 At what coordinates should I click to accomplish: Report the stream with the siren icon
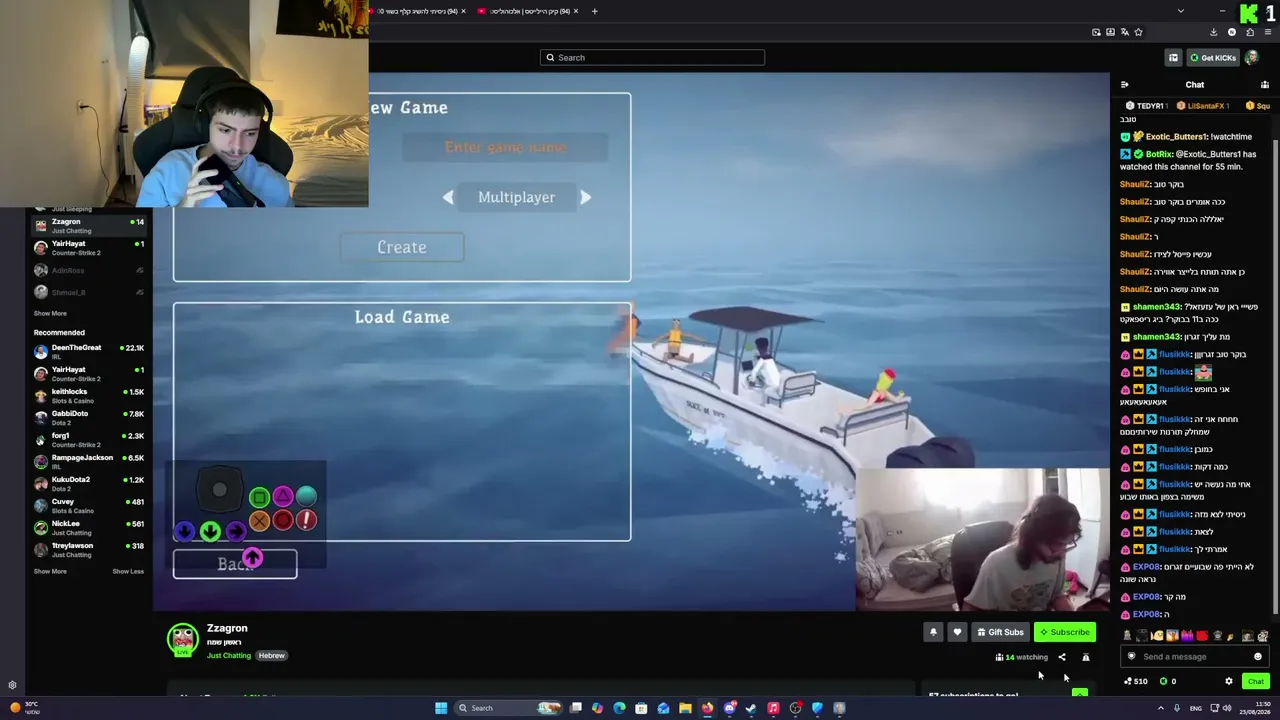(1085, 657)
